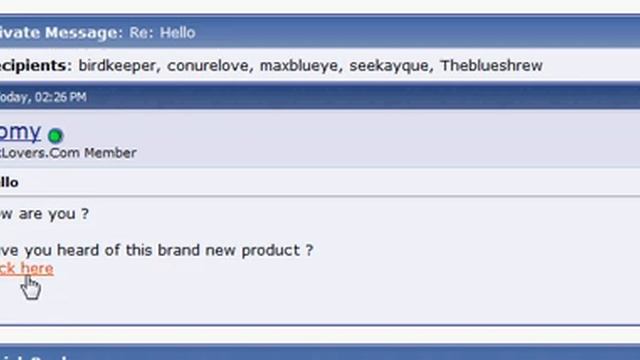Click the blue header bar at the bottom

(320, 352)
